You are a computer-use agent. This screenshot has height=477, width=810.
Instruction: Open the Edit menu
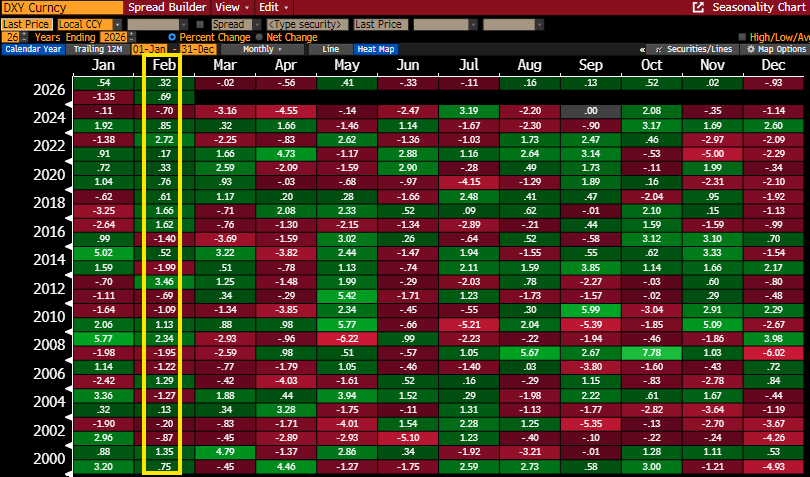tap(270, 7)
